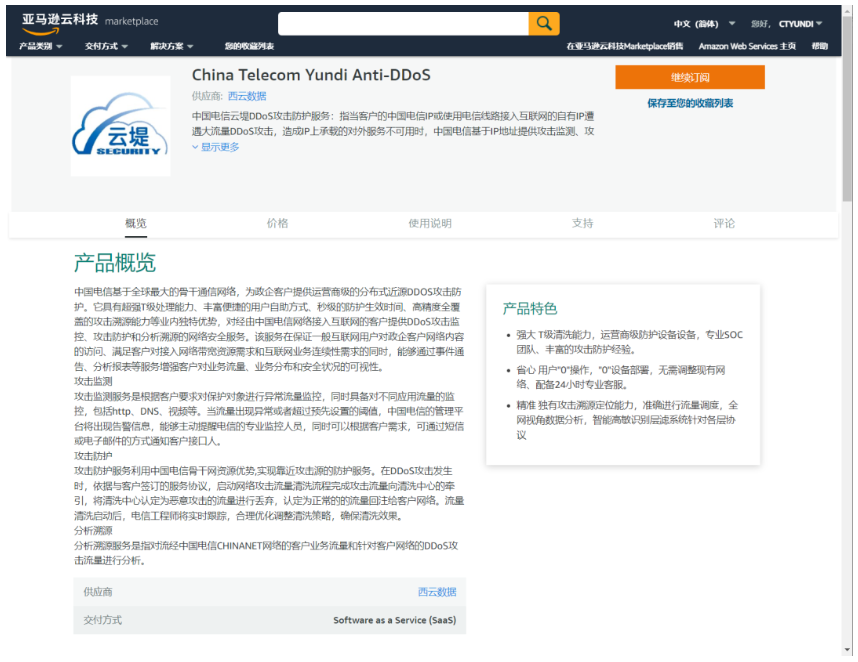Click the 产品概览 heading
The image size is (858, 662).
115,263
